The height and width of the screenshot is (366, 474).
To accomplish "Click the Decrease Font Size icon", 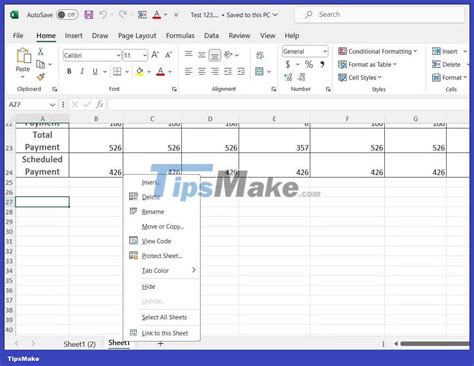I will pyautogui.click(x=169, y=55).
